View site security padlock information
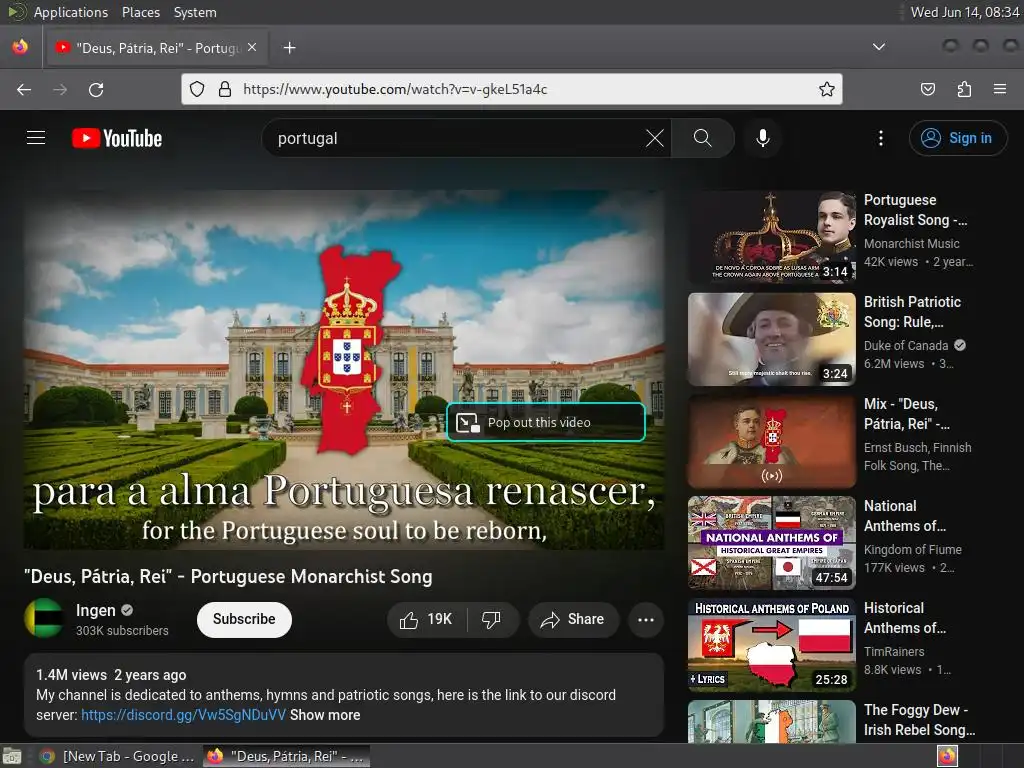The width and height of the screenshot is (1024, 768). click(225, 89)
